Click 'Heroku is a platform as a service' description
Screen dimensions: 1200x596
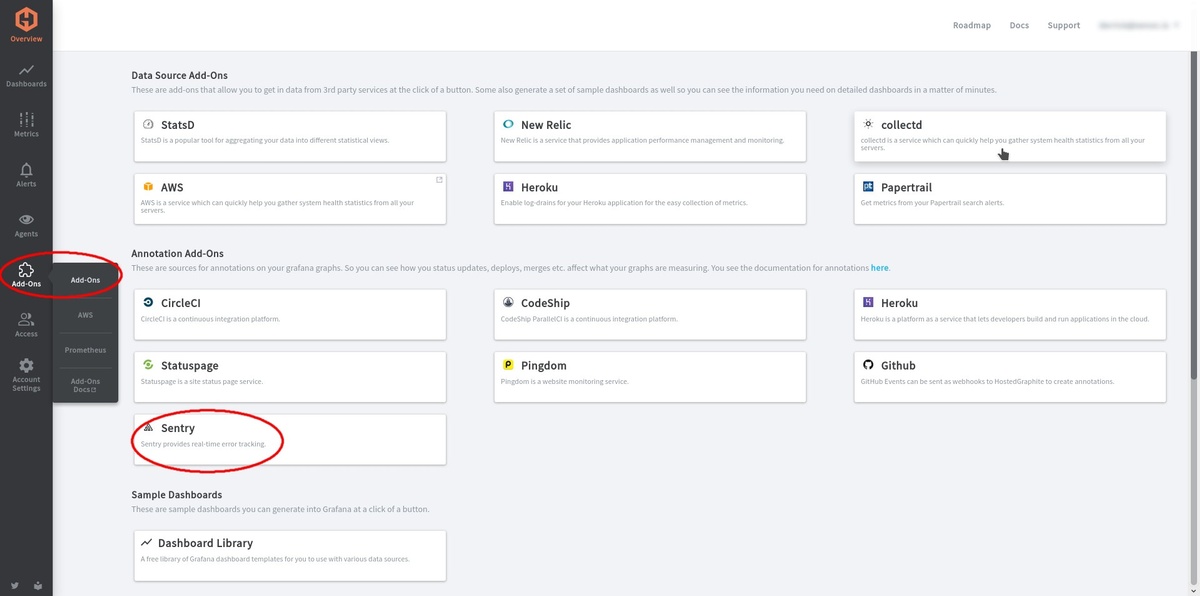click(x=1005, y=319)
